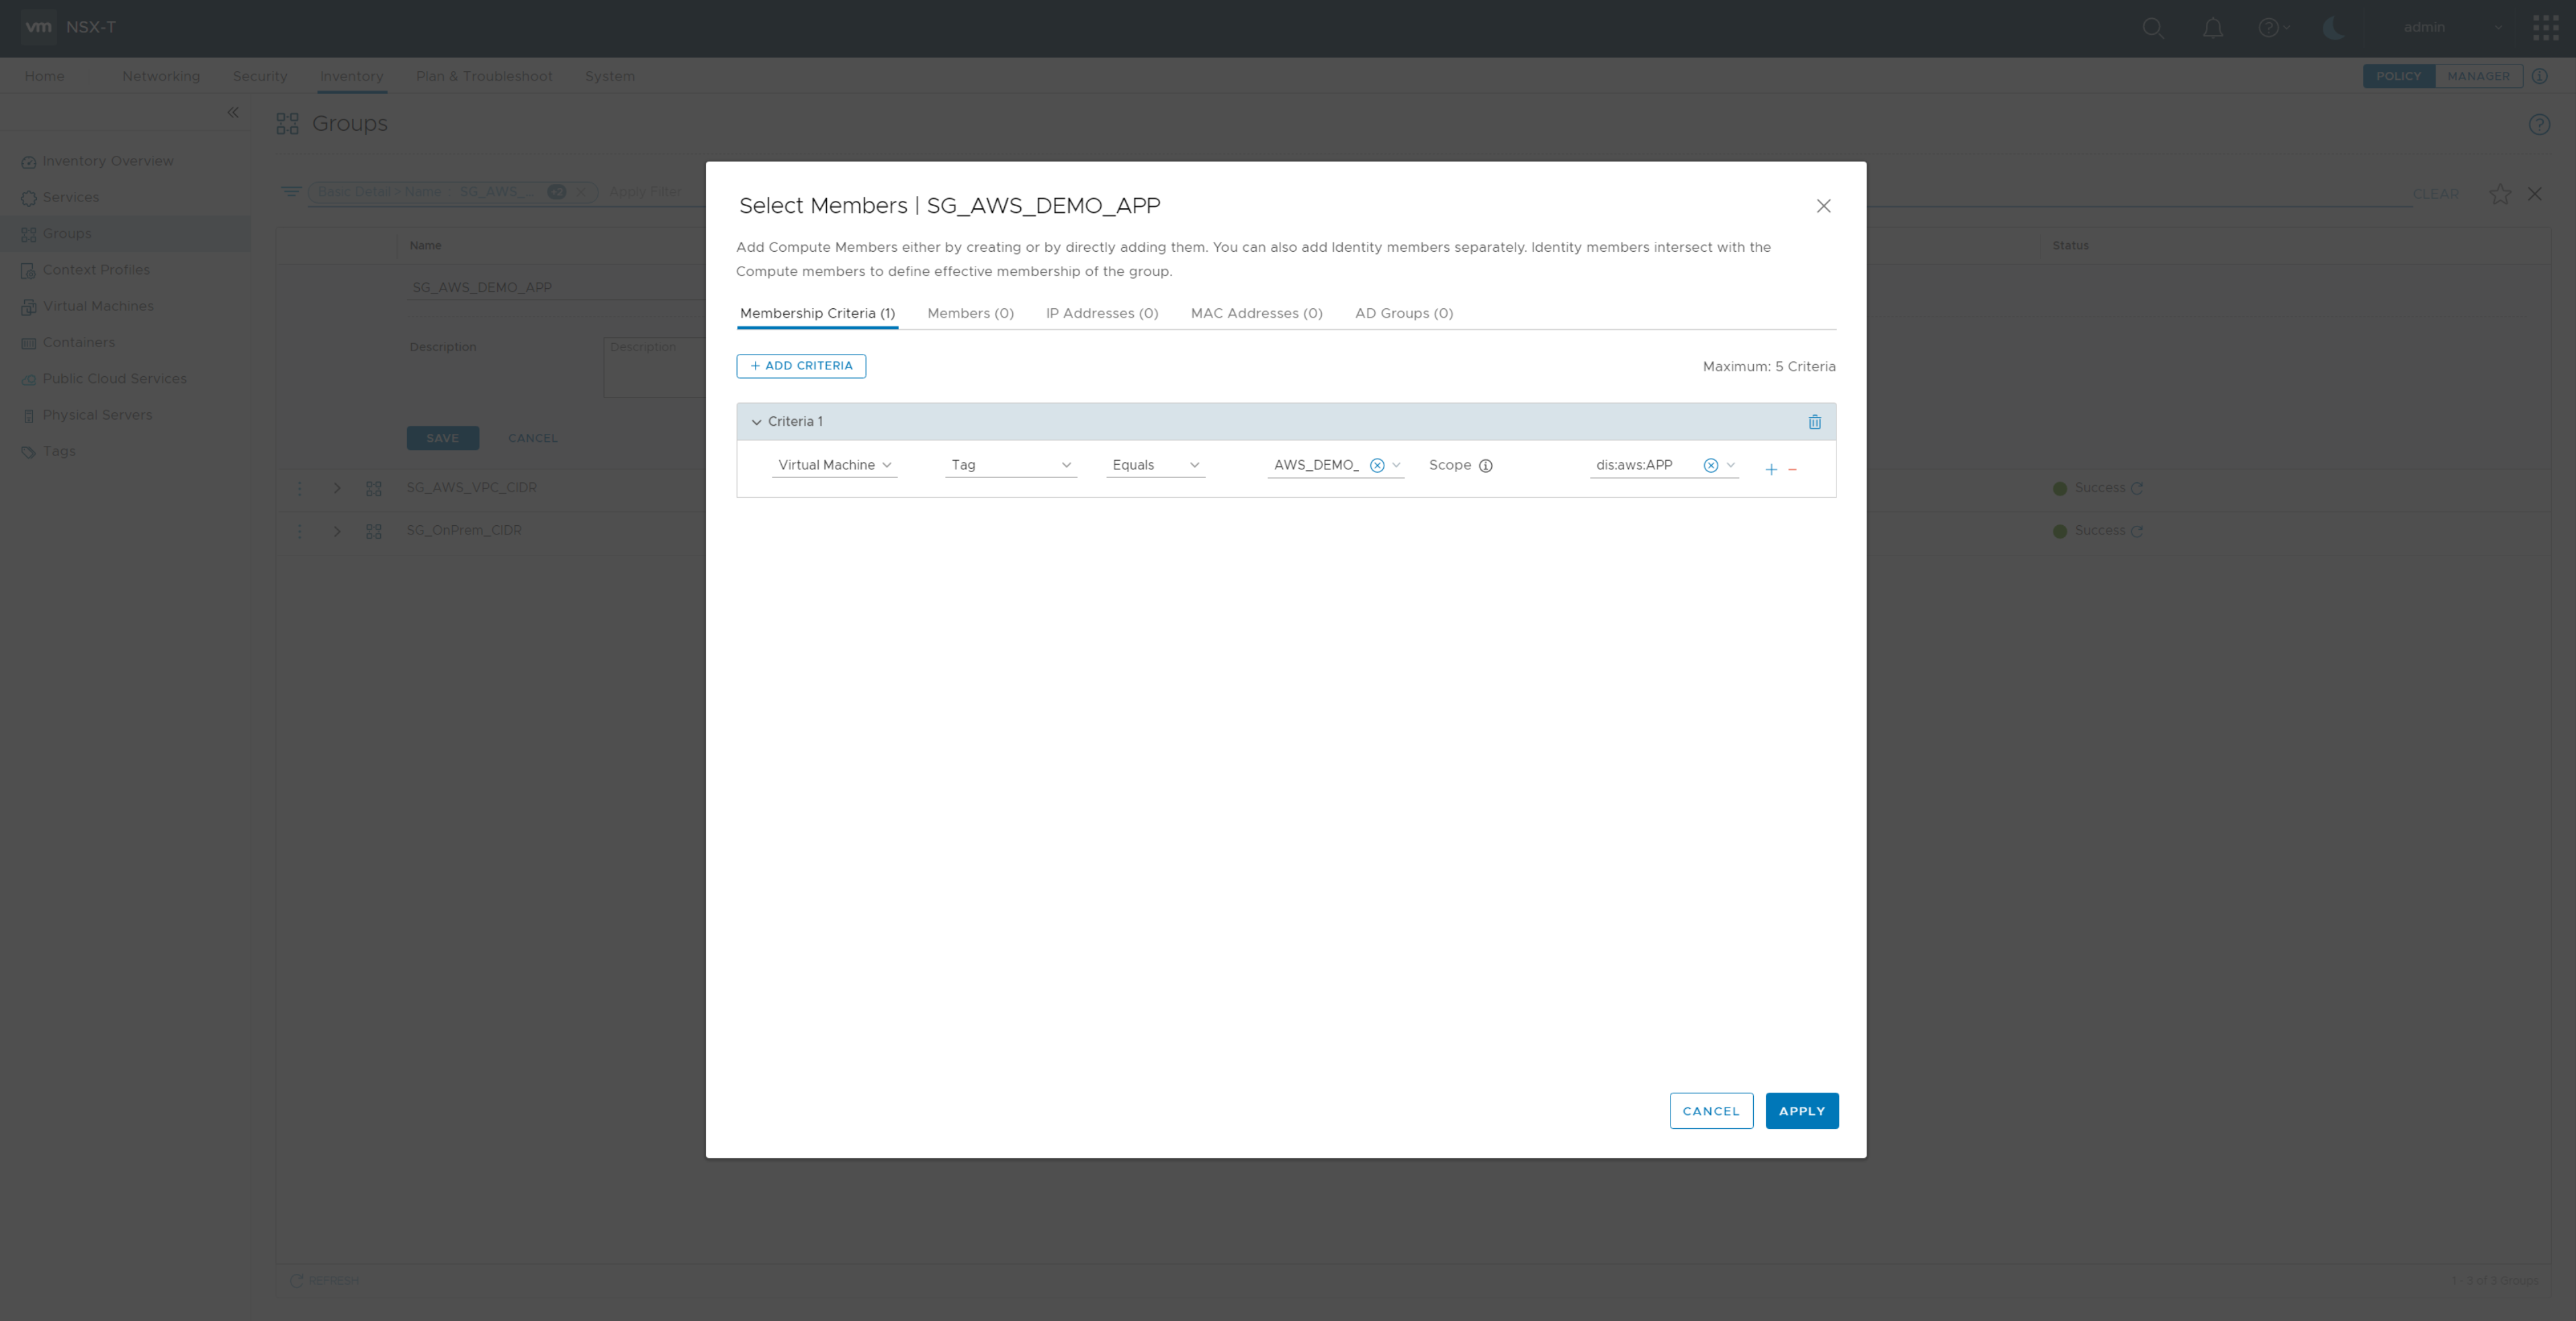
Task: Open the Equals operator dropdown
Action: click(x=1155, y=465)
